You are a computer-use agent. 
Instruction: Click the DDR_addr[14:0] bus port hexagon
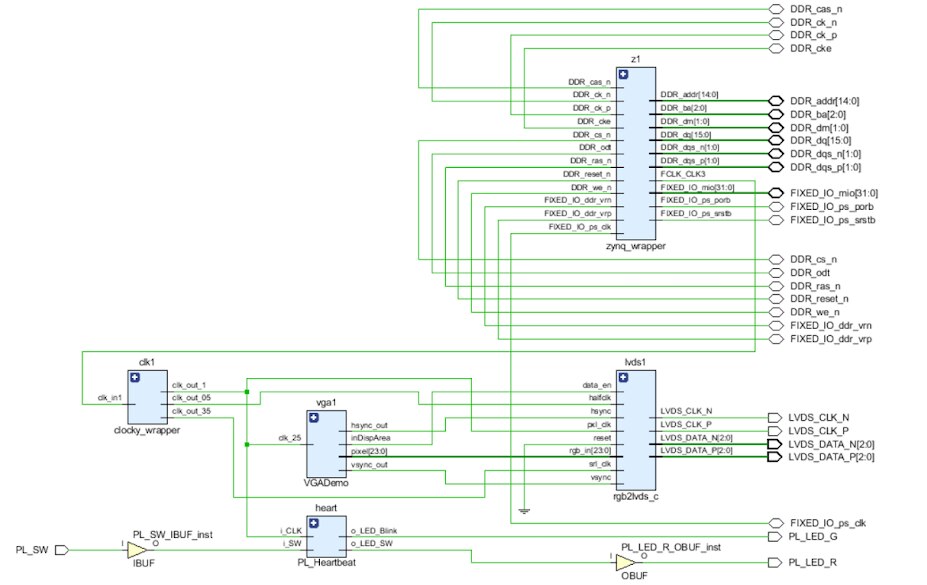pyautogui.click(x=776, y=101)
